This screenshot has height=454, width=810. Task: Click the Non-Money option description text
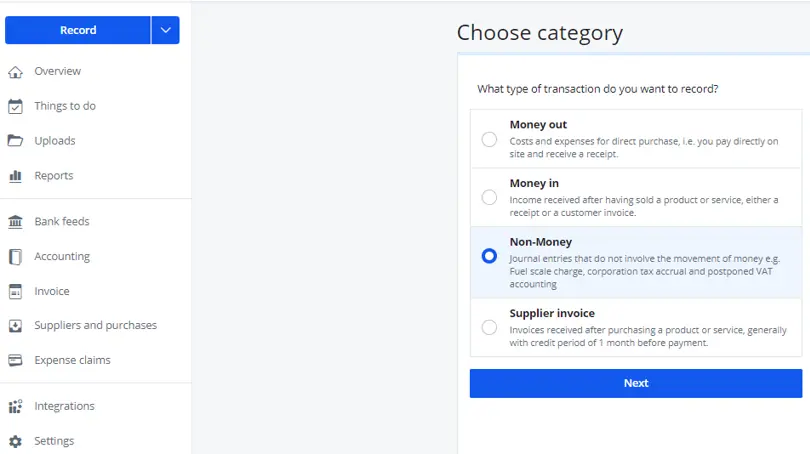coord(645,271)
